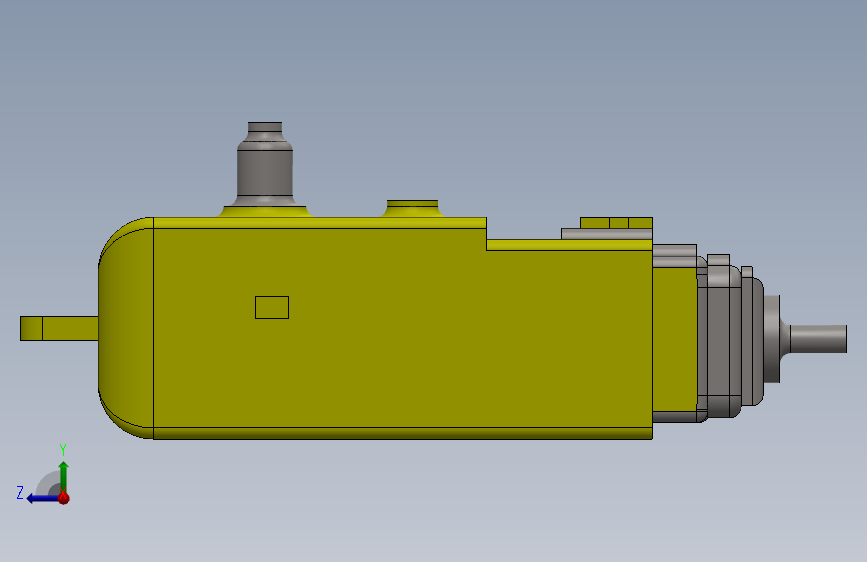Select the yellow mounting tab on left end
This screenshot has height=562, width=867.
click(59, 329)
